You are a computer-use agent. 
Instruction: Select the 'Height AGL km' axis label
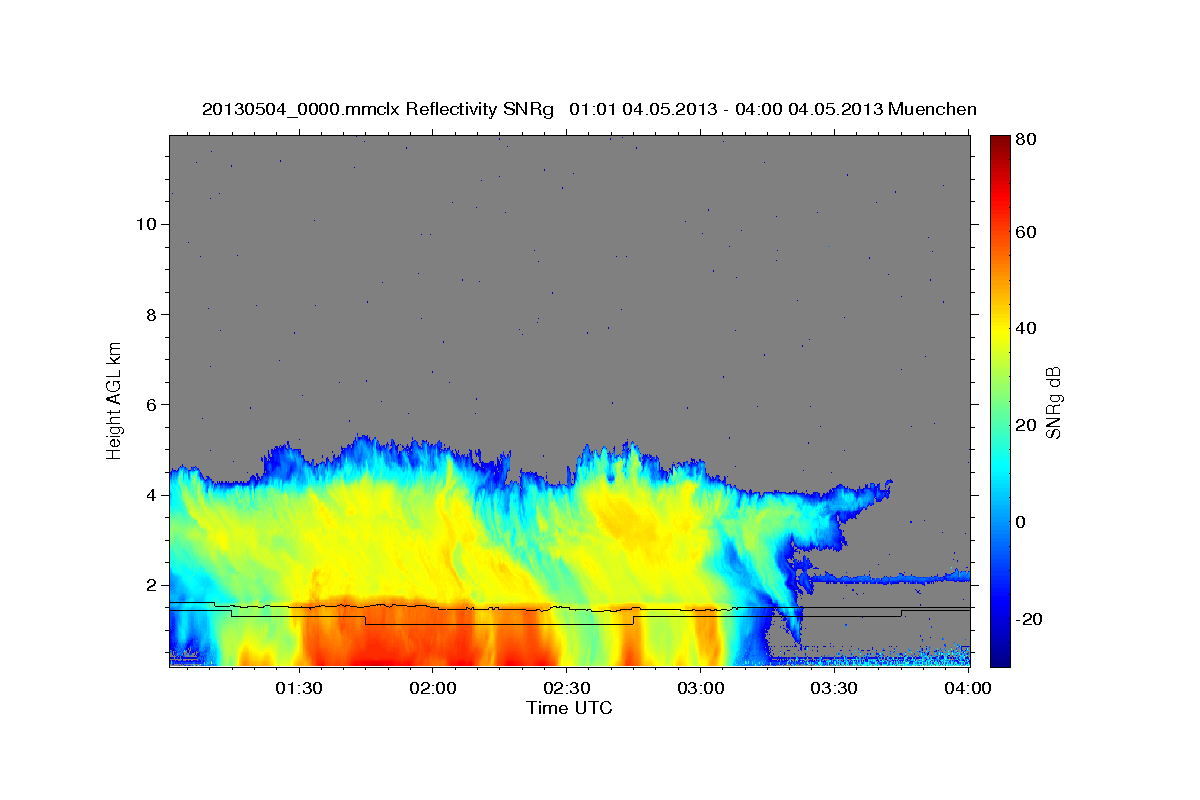pyautogui.click(x=114, y=399)
